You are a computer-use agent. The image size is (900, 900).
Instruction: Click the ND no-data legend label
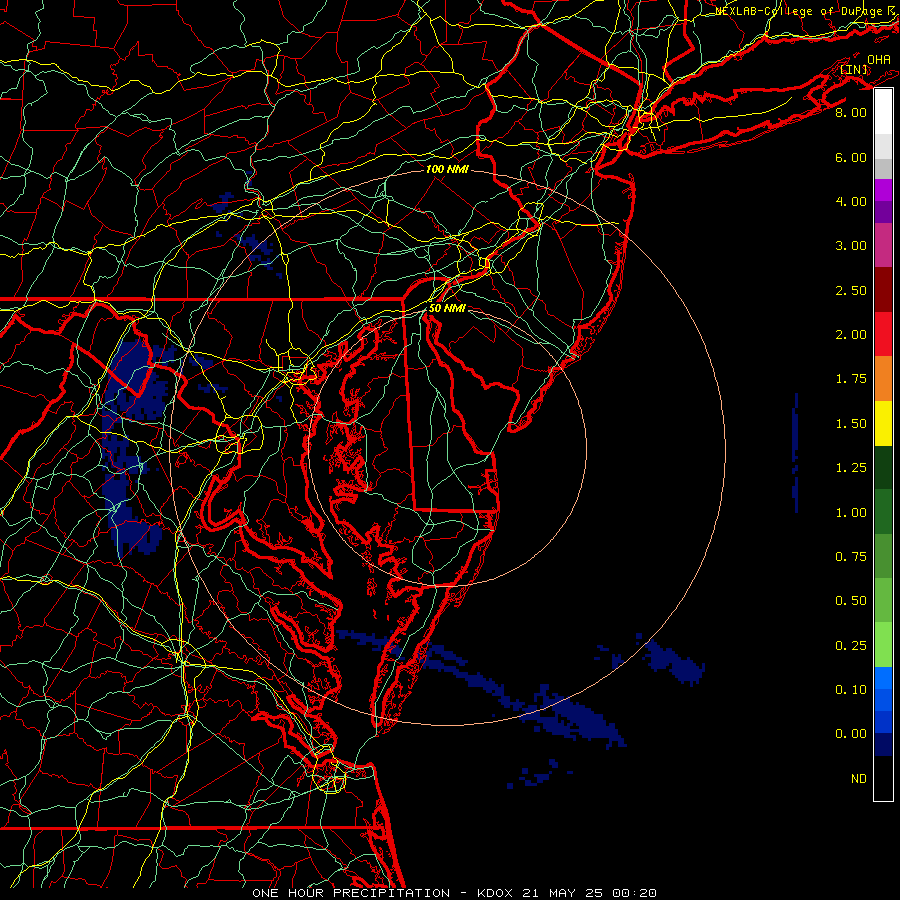point(859,779)
